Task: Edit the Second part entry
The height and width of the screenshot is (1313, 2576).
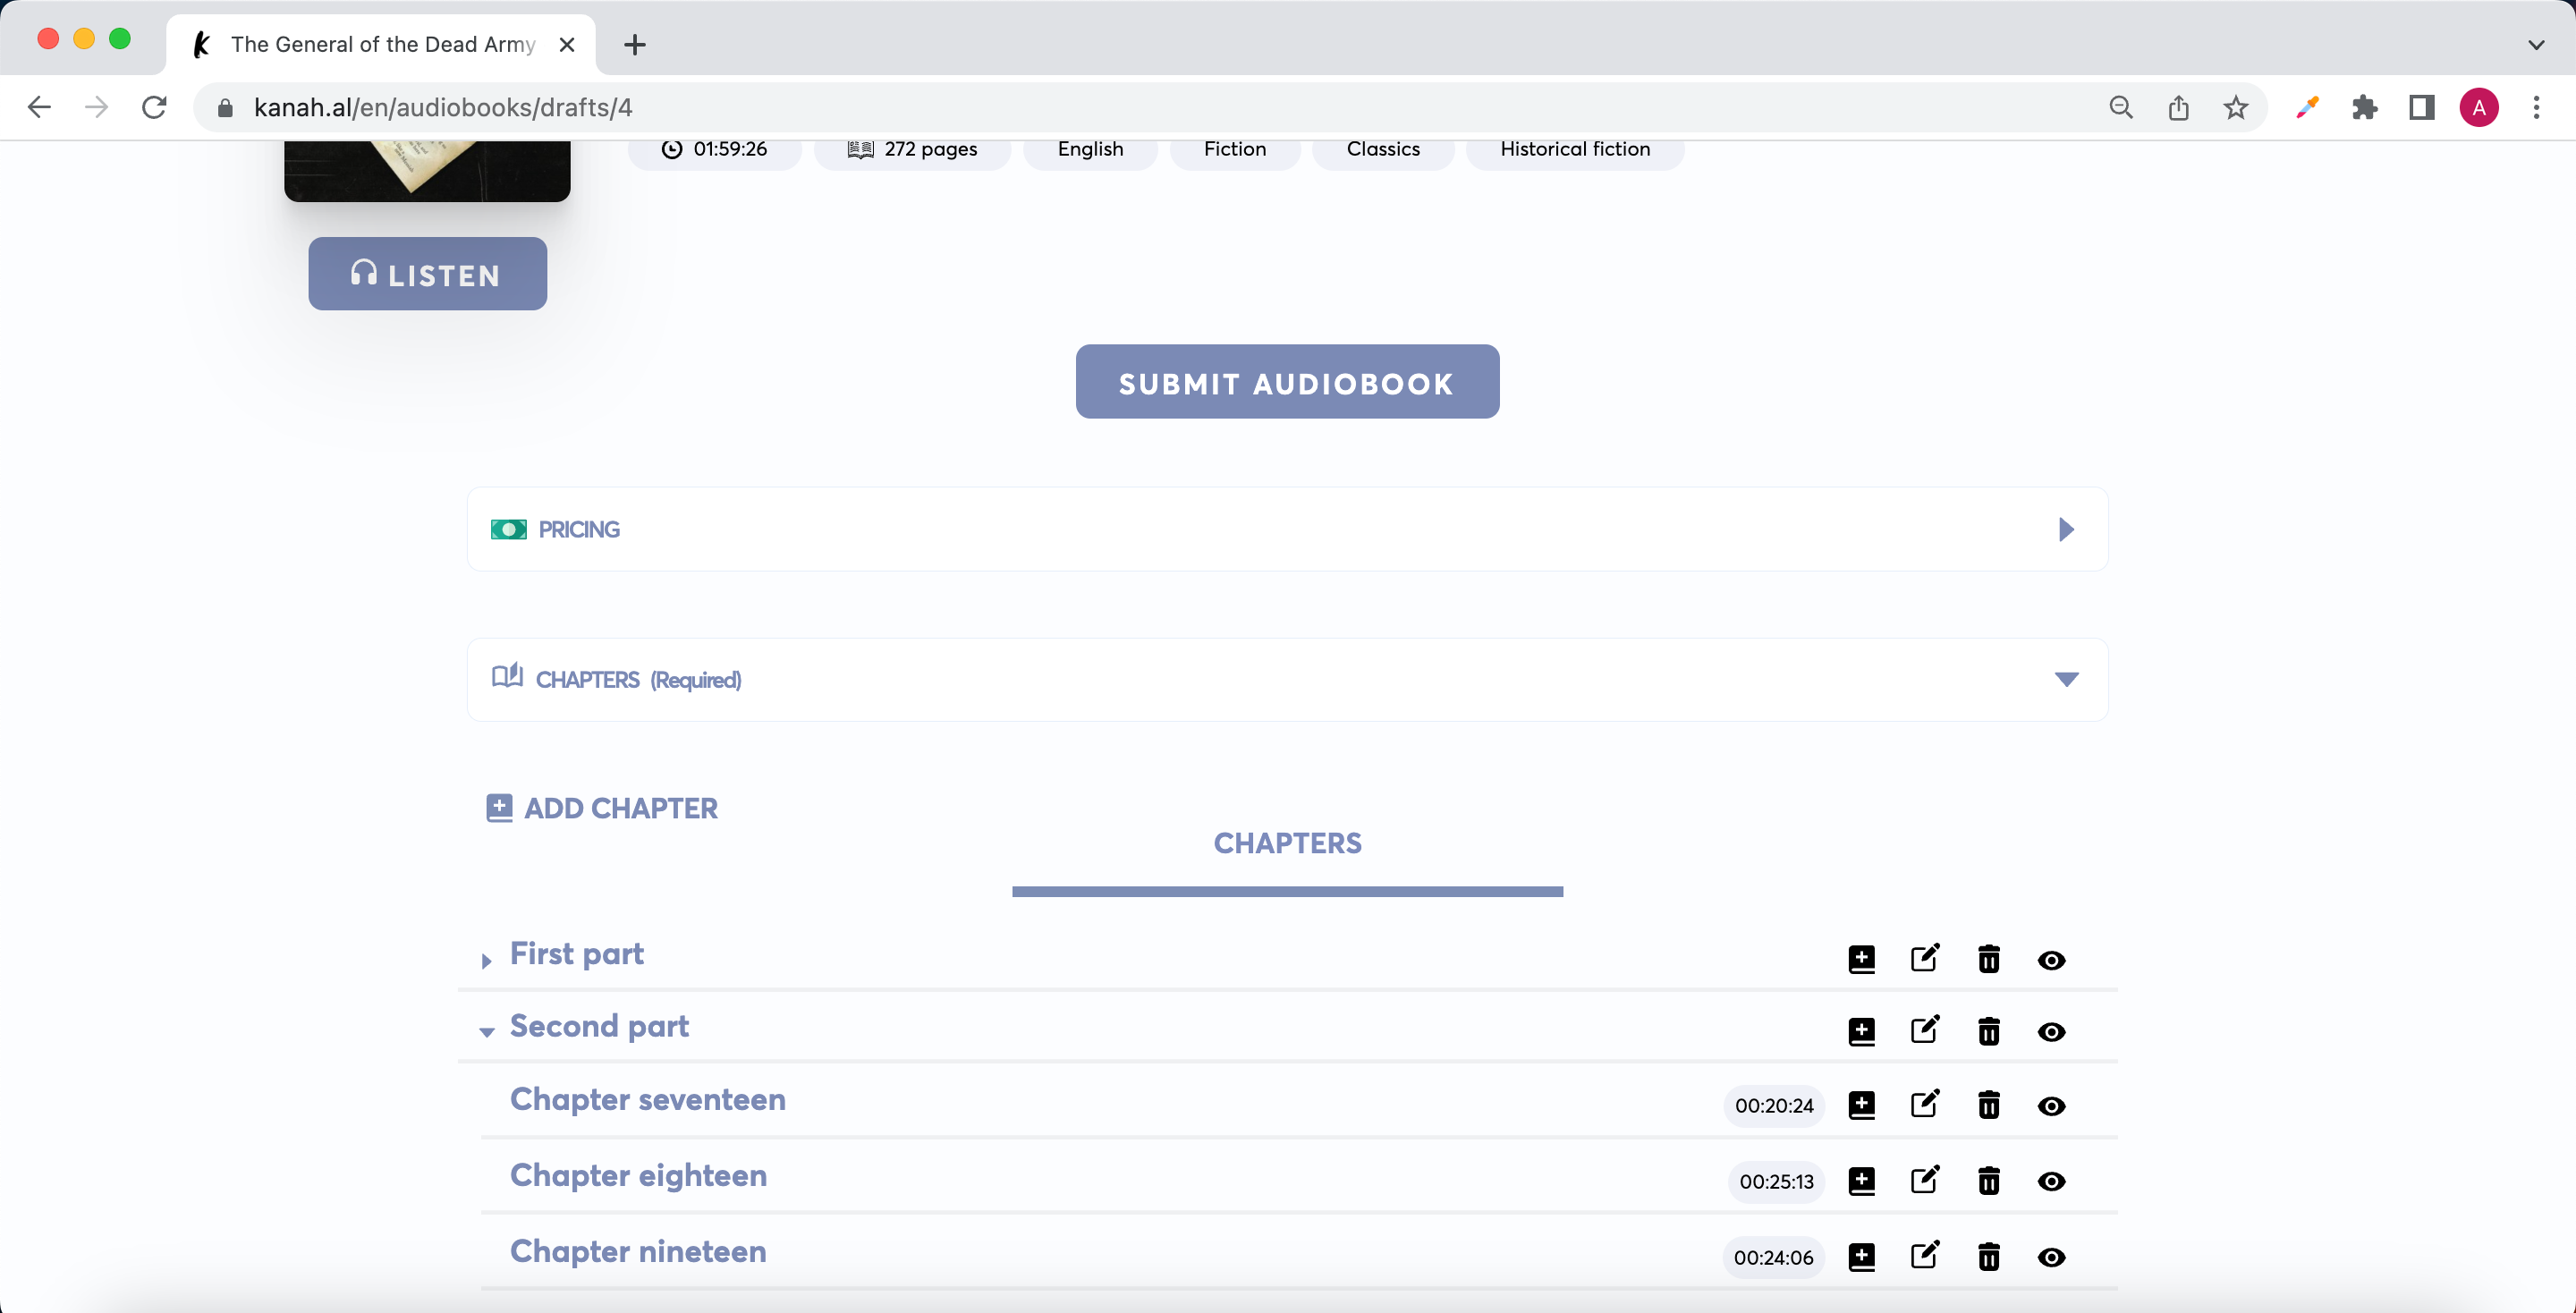Action: 1925,1030
